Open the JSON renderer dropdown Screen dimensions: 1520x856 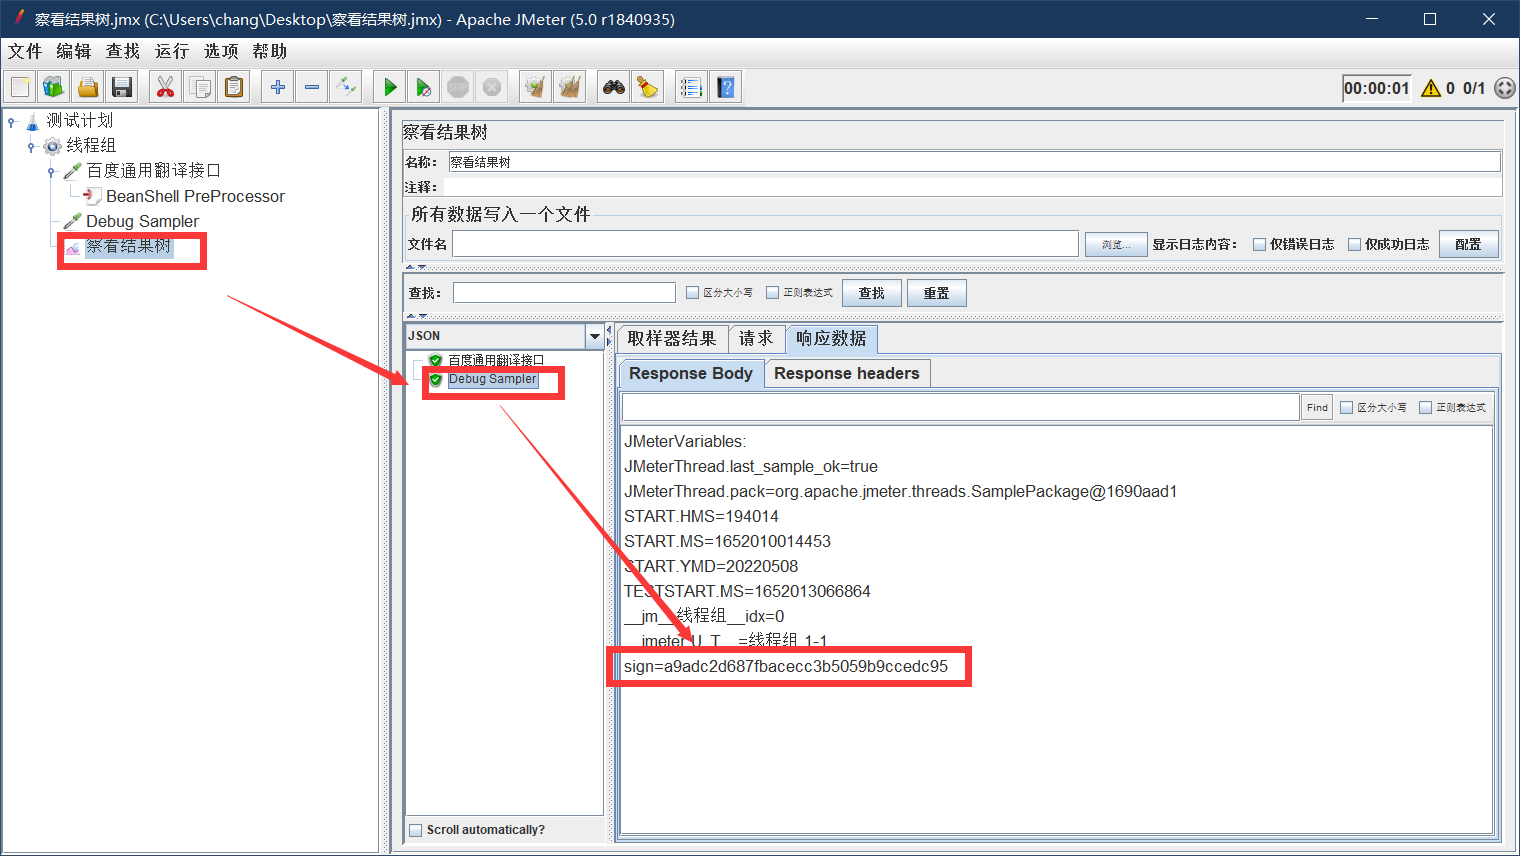click(x=595, y=336)
